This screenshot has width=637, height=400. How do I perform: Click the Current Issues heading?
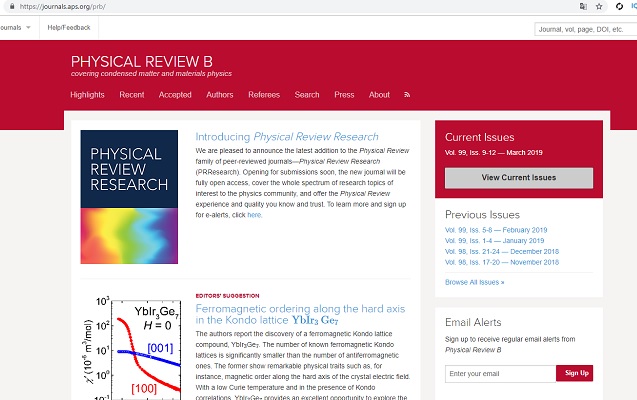(479, 137)
